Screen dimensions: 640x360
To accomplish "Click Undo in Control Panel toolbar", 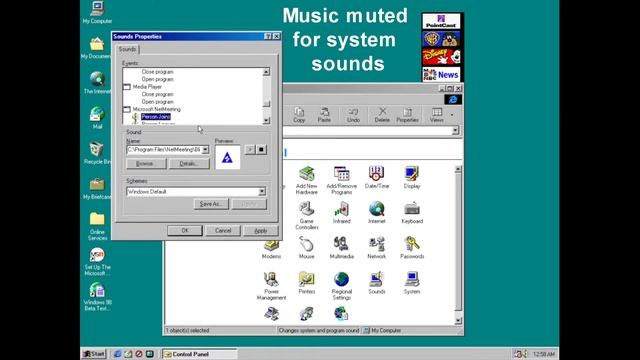I will [353, 115].
